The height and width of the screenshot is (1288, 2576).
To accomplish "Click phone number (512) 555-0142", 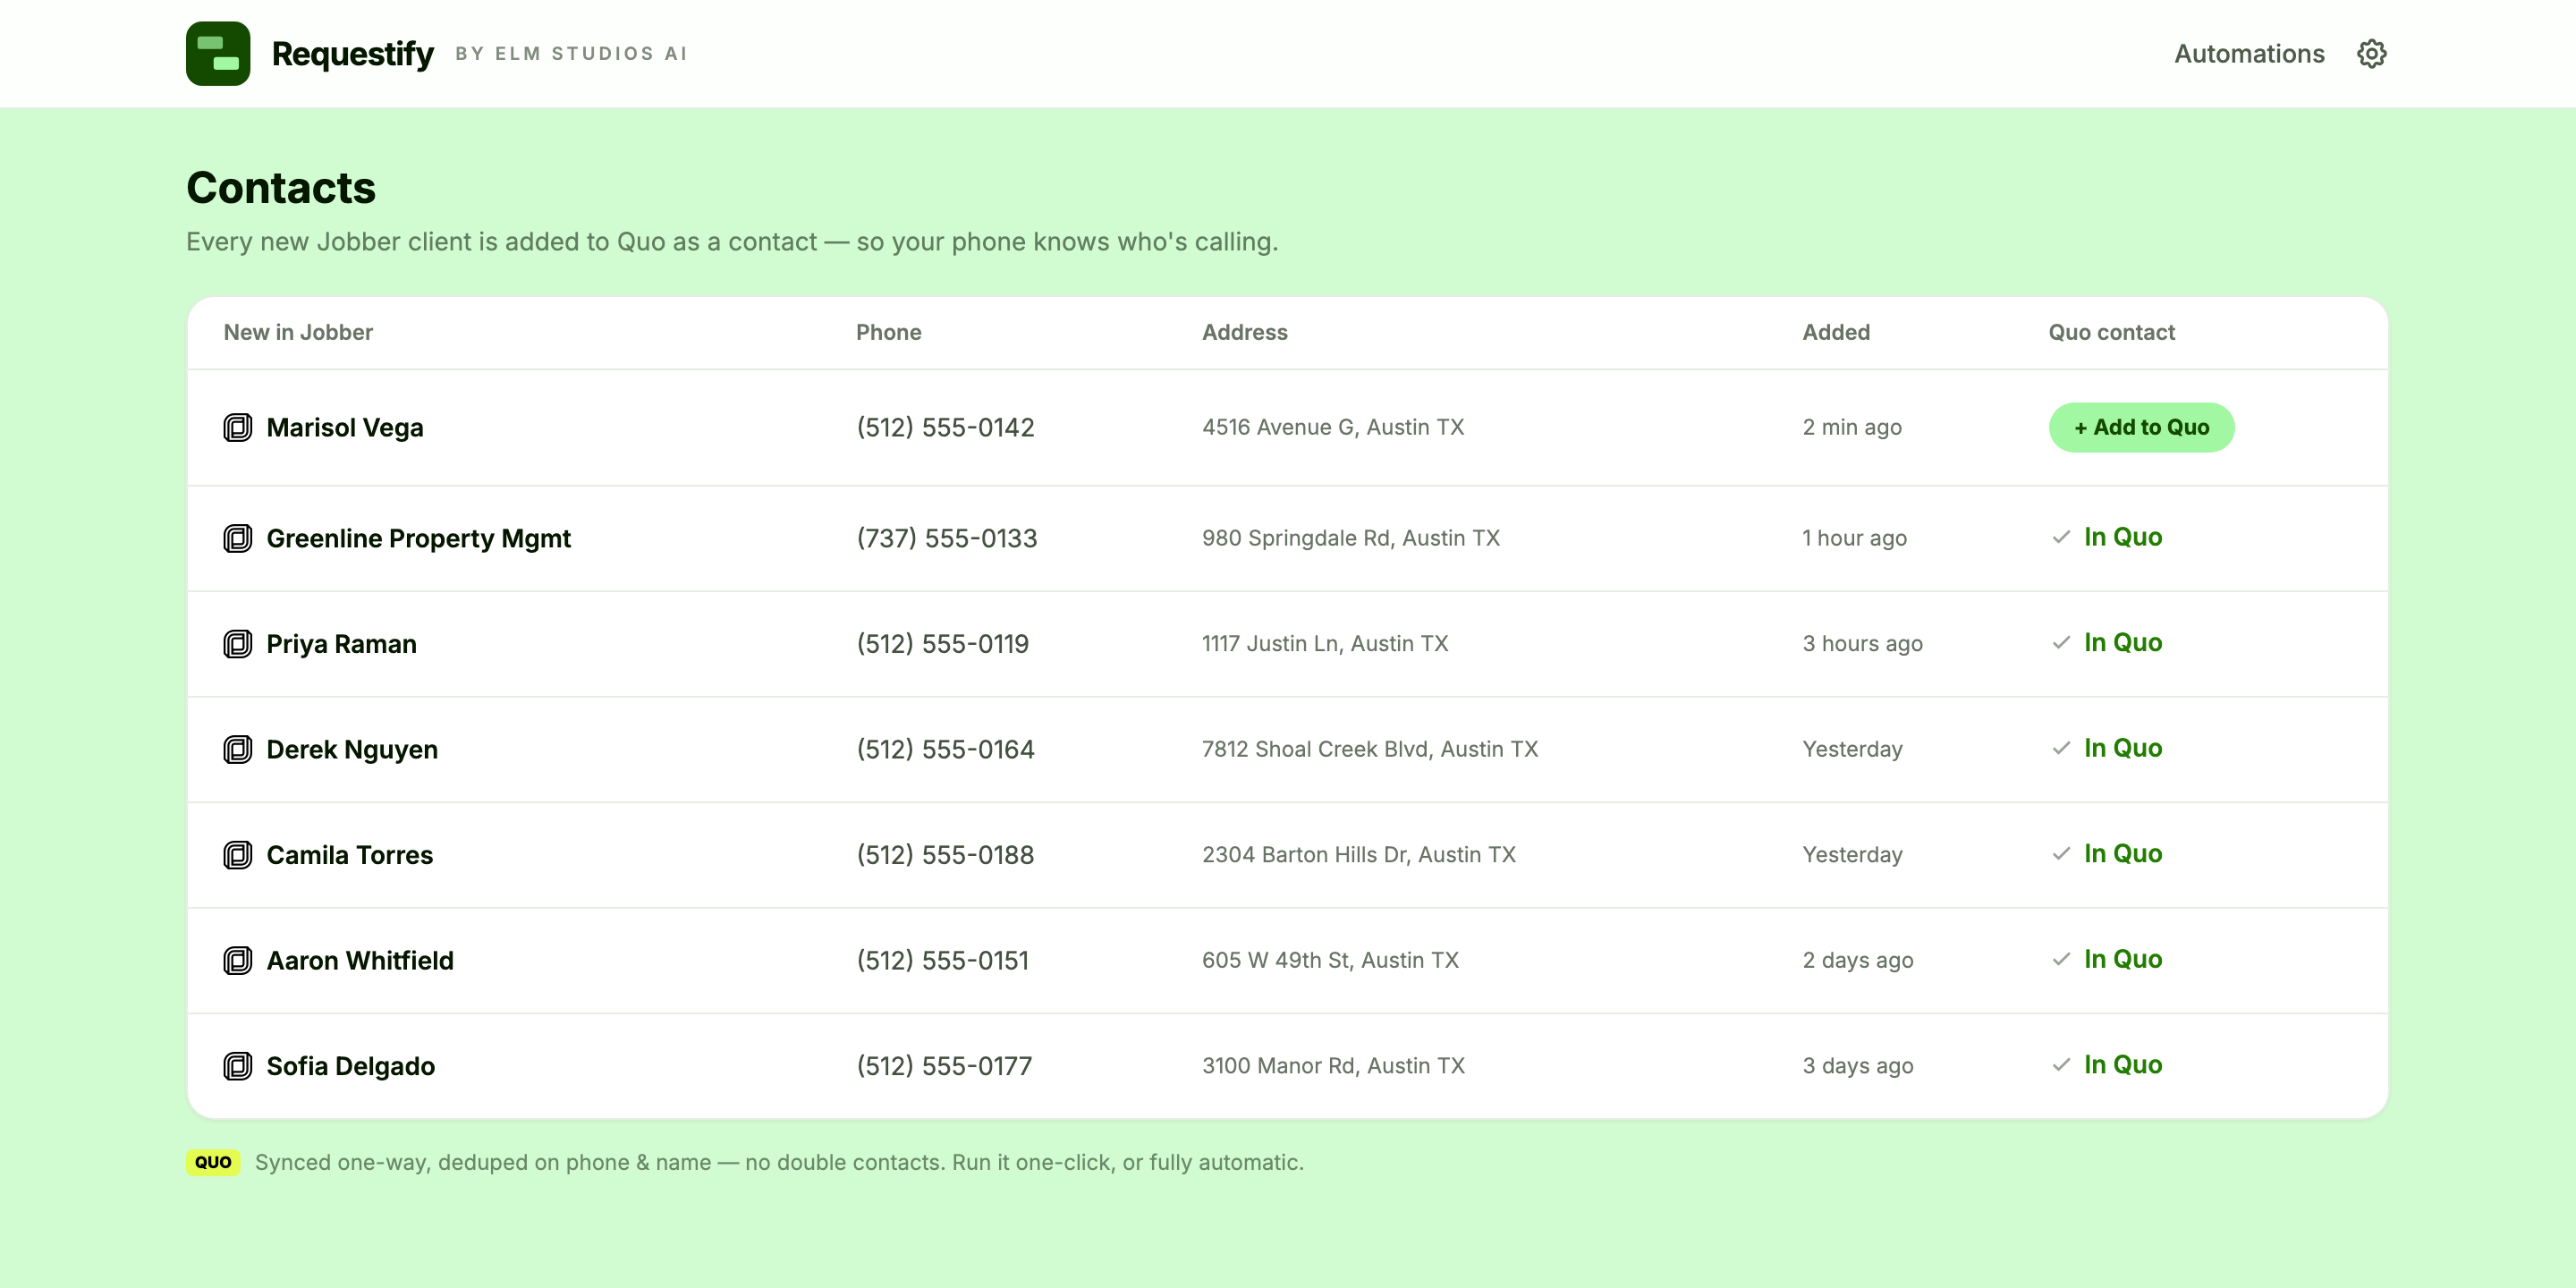I will pos(945,428).
